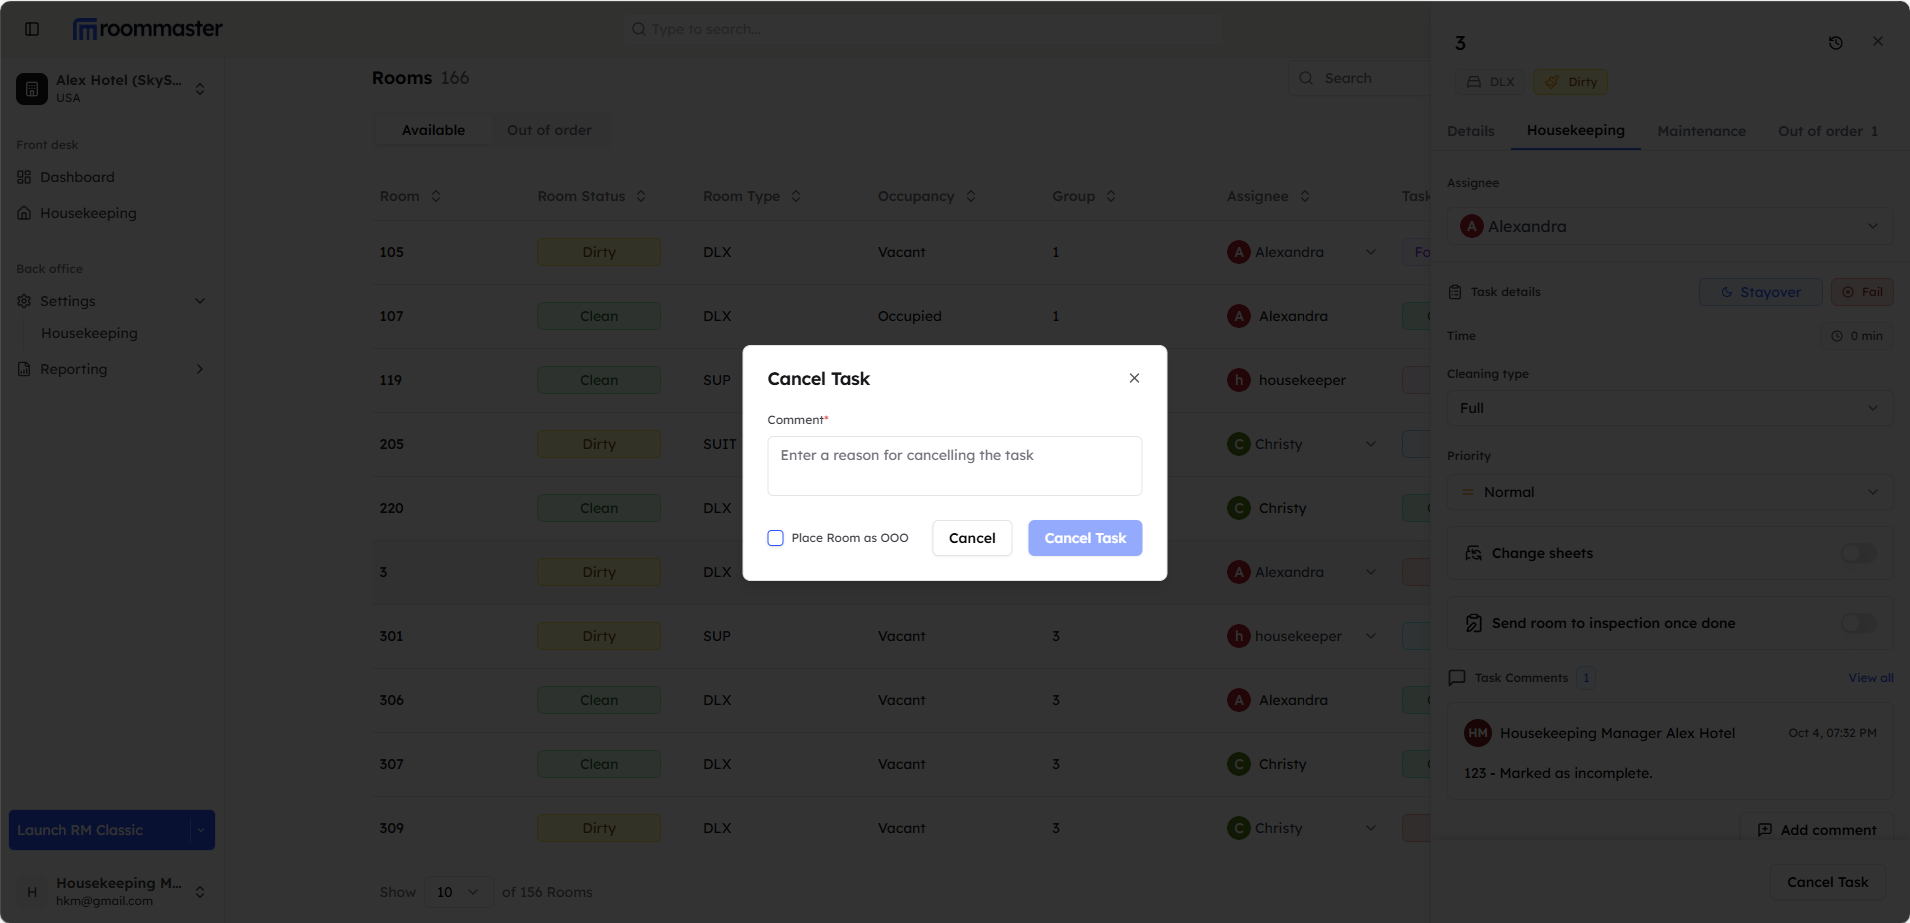Screen dimensions: 1910x923
Task: Click the Fail task button
Action: pyautogui.click(x=1862, y=291)
